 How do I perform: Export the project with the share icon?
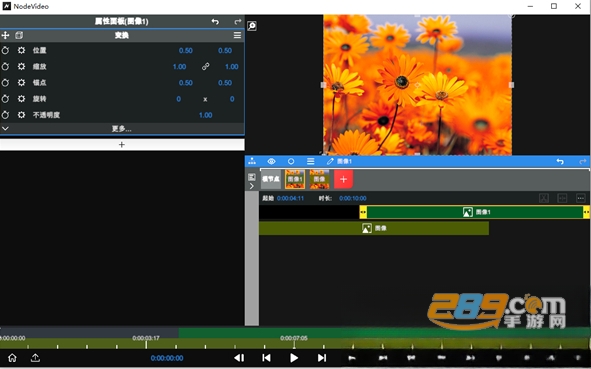pos(35,358)
